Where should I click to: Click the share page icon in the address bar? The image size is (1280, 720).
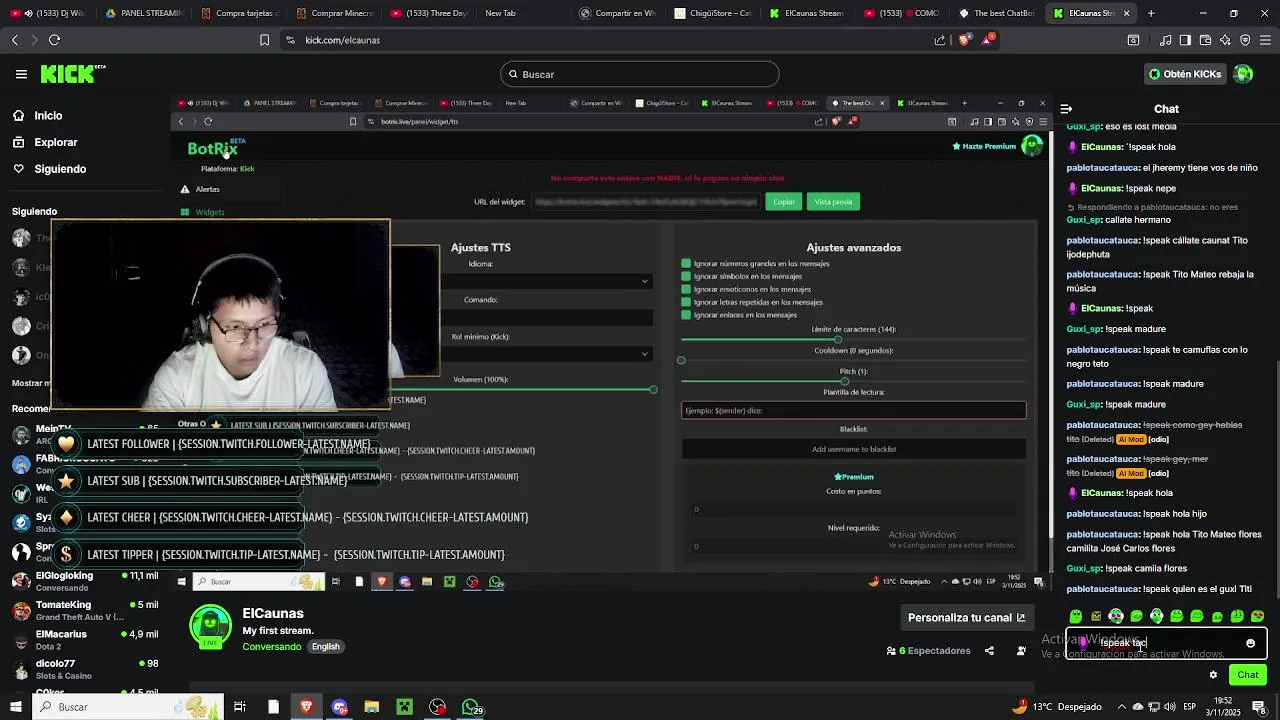point(940,40)
